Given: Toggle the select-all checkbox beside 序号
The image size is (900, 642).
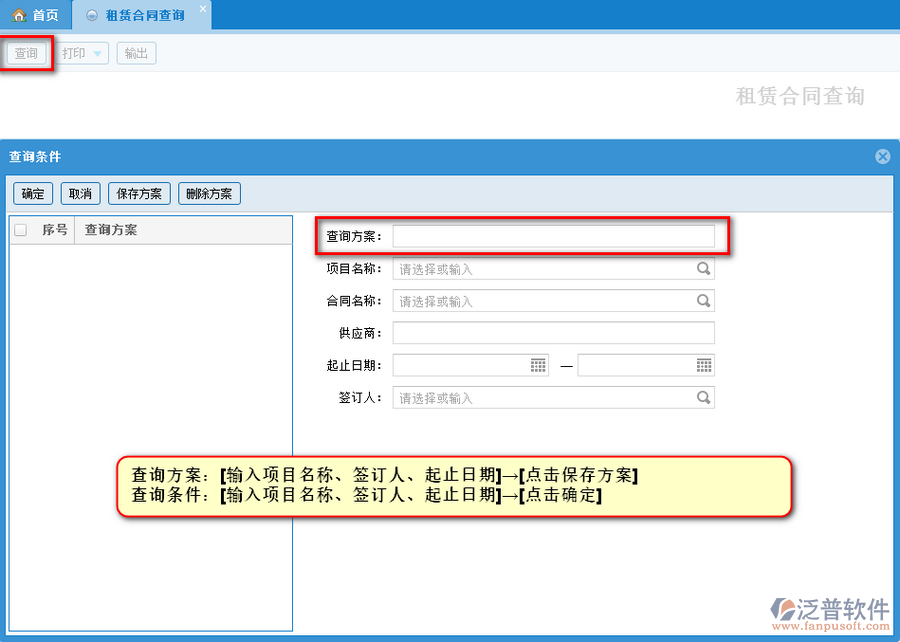Looking at the screenshot, I should click(21, 230).
